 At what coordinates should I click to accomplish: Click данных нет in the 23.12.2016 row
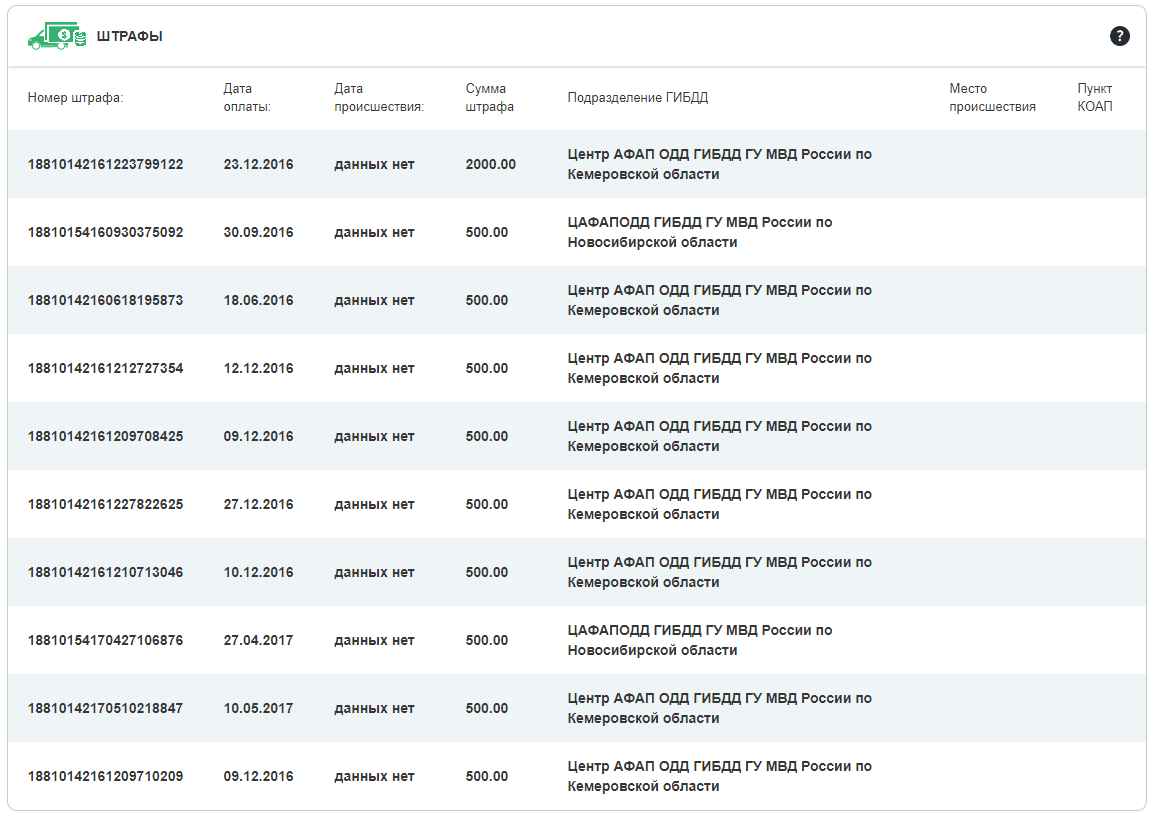pyautogui.click(x=374, y=165)
